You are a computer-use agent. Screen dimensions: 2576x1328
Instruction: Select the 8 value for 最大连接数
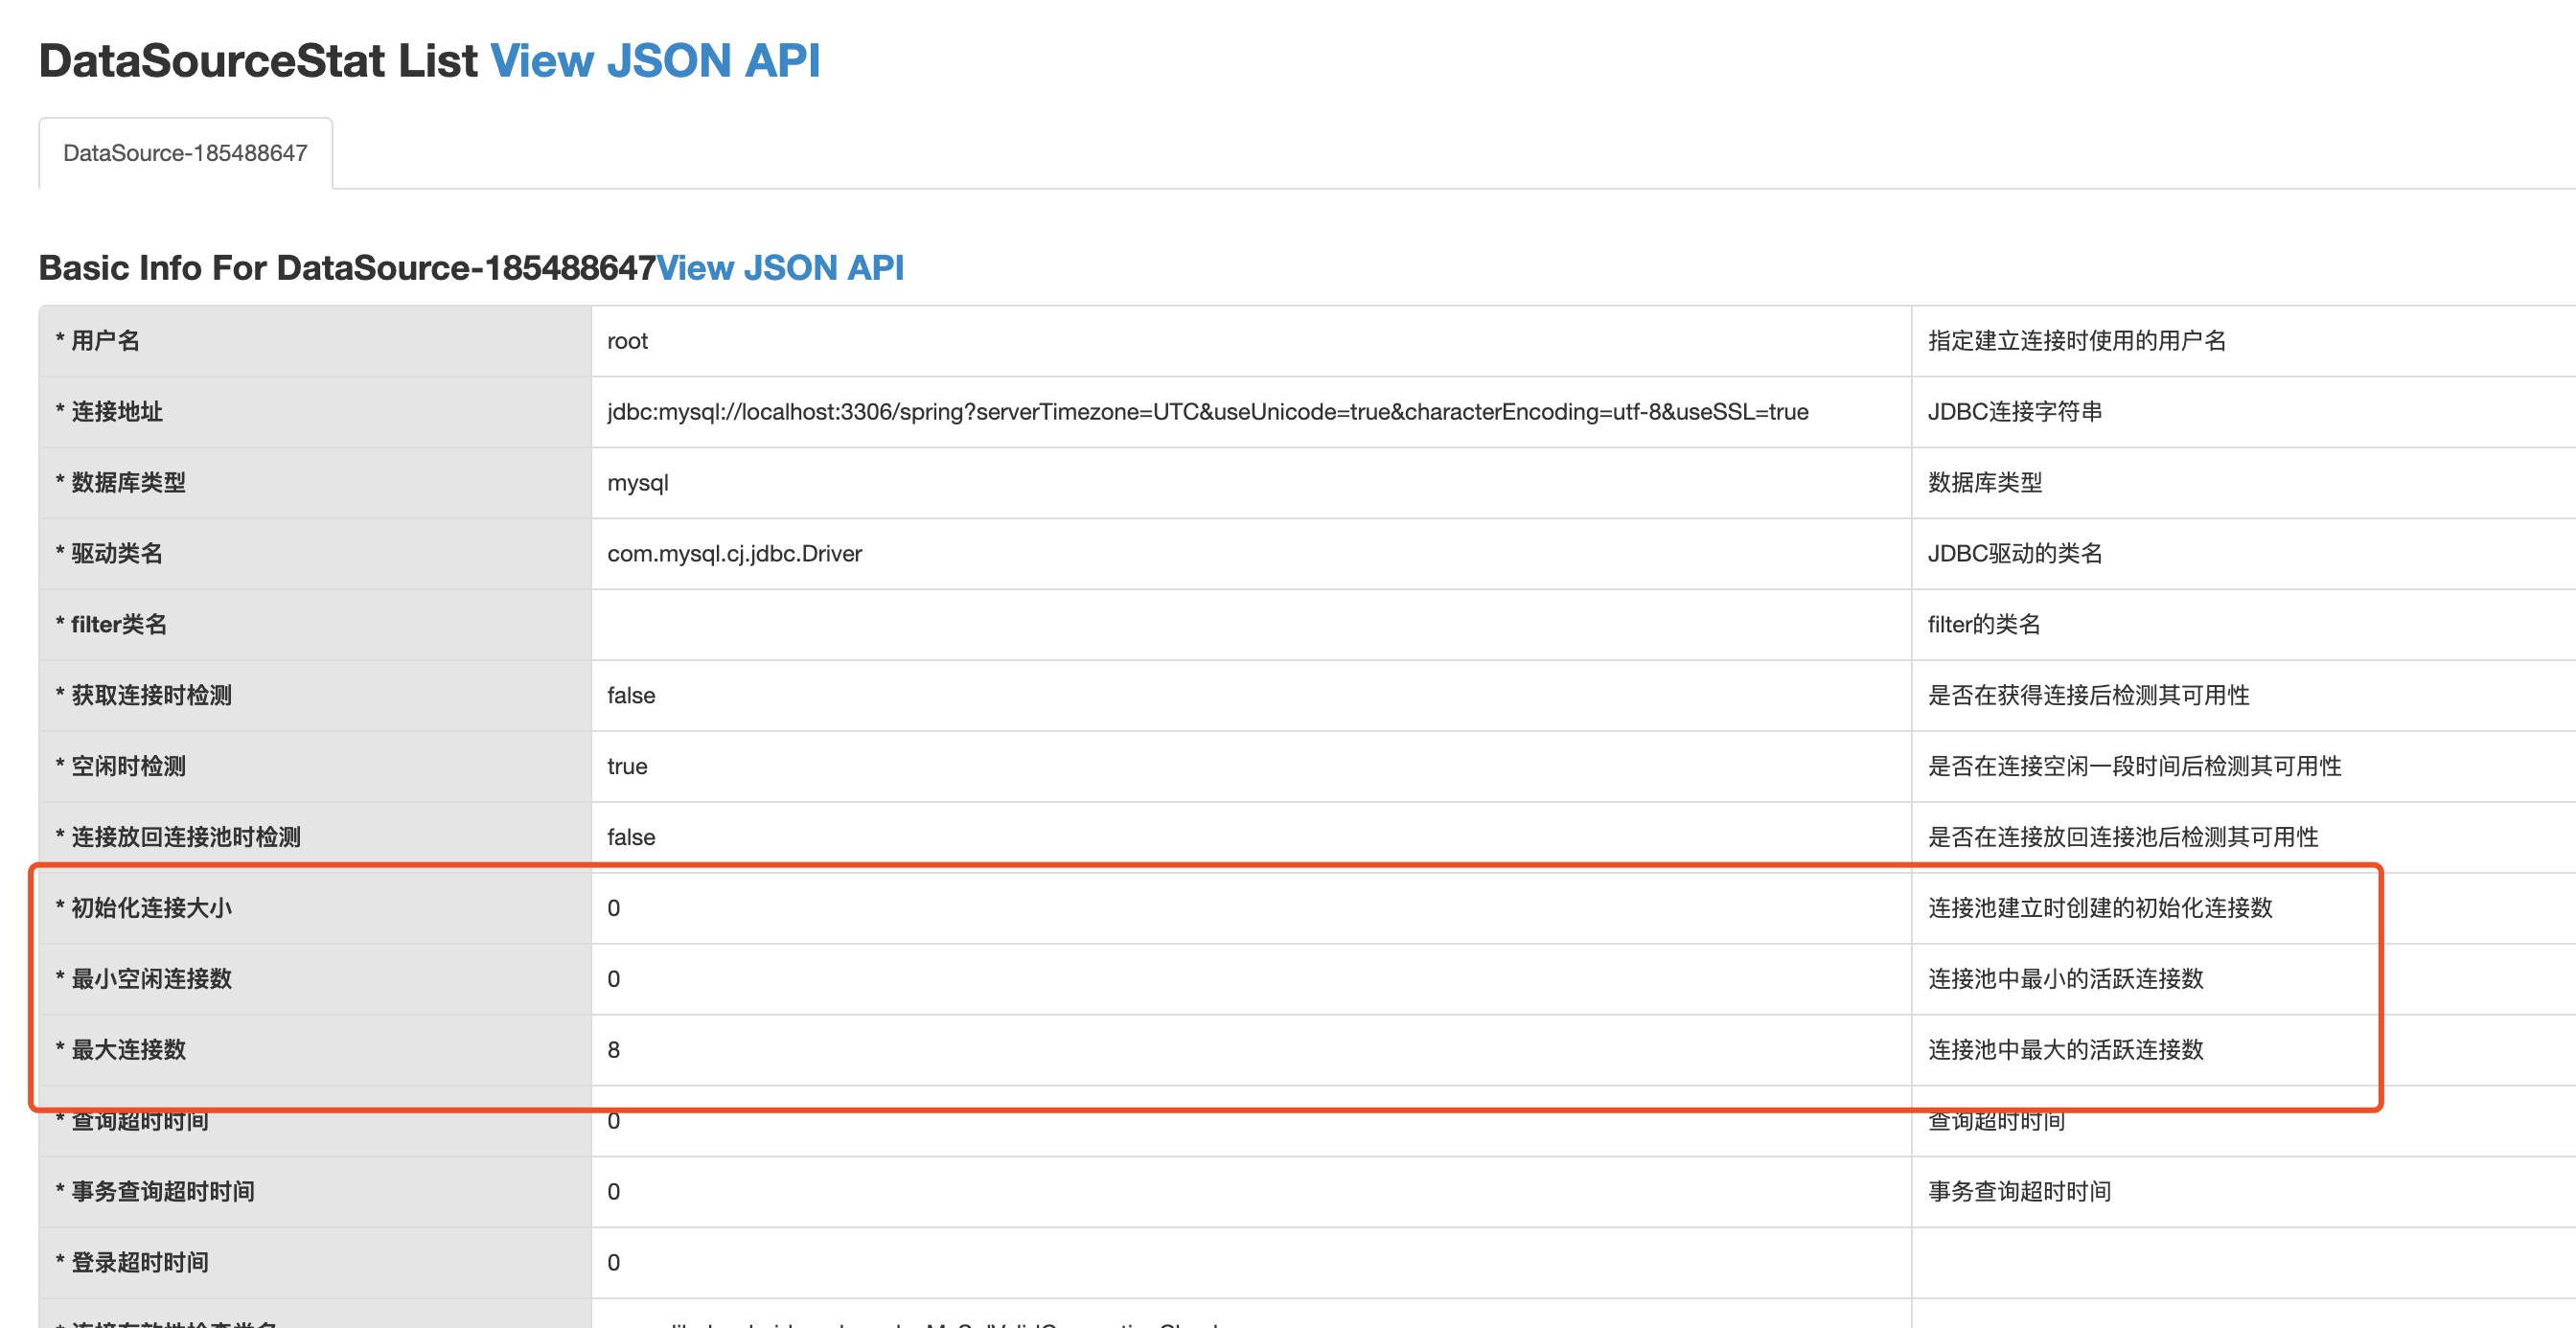(x=614, y=1051)
